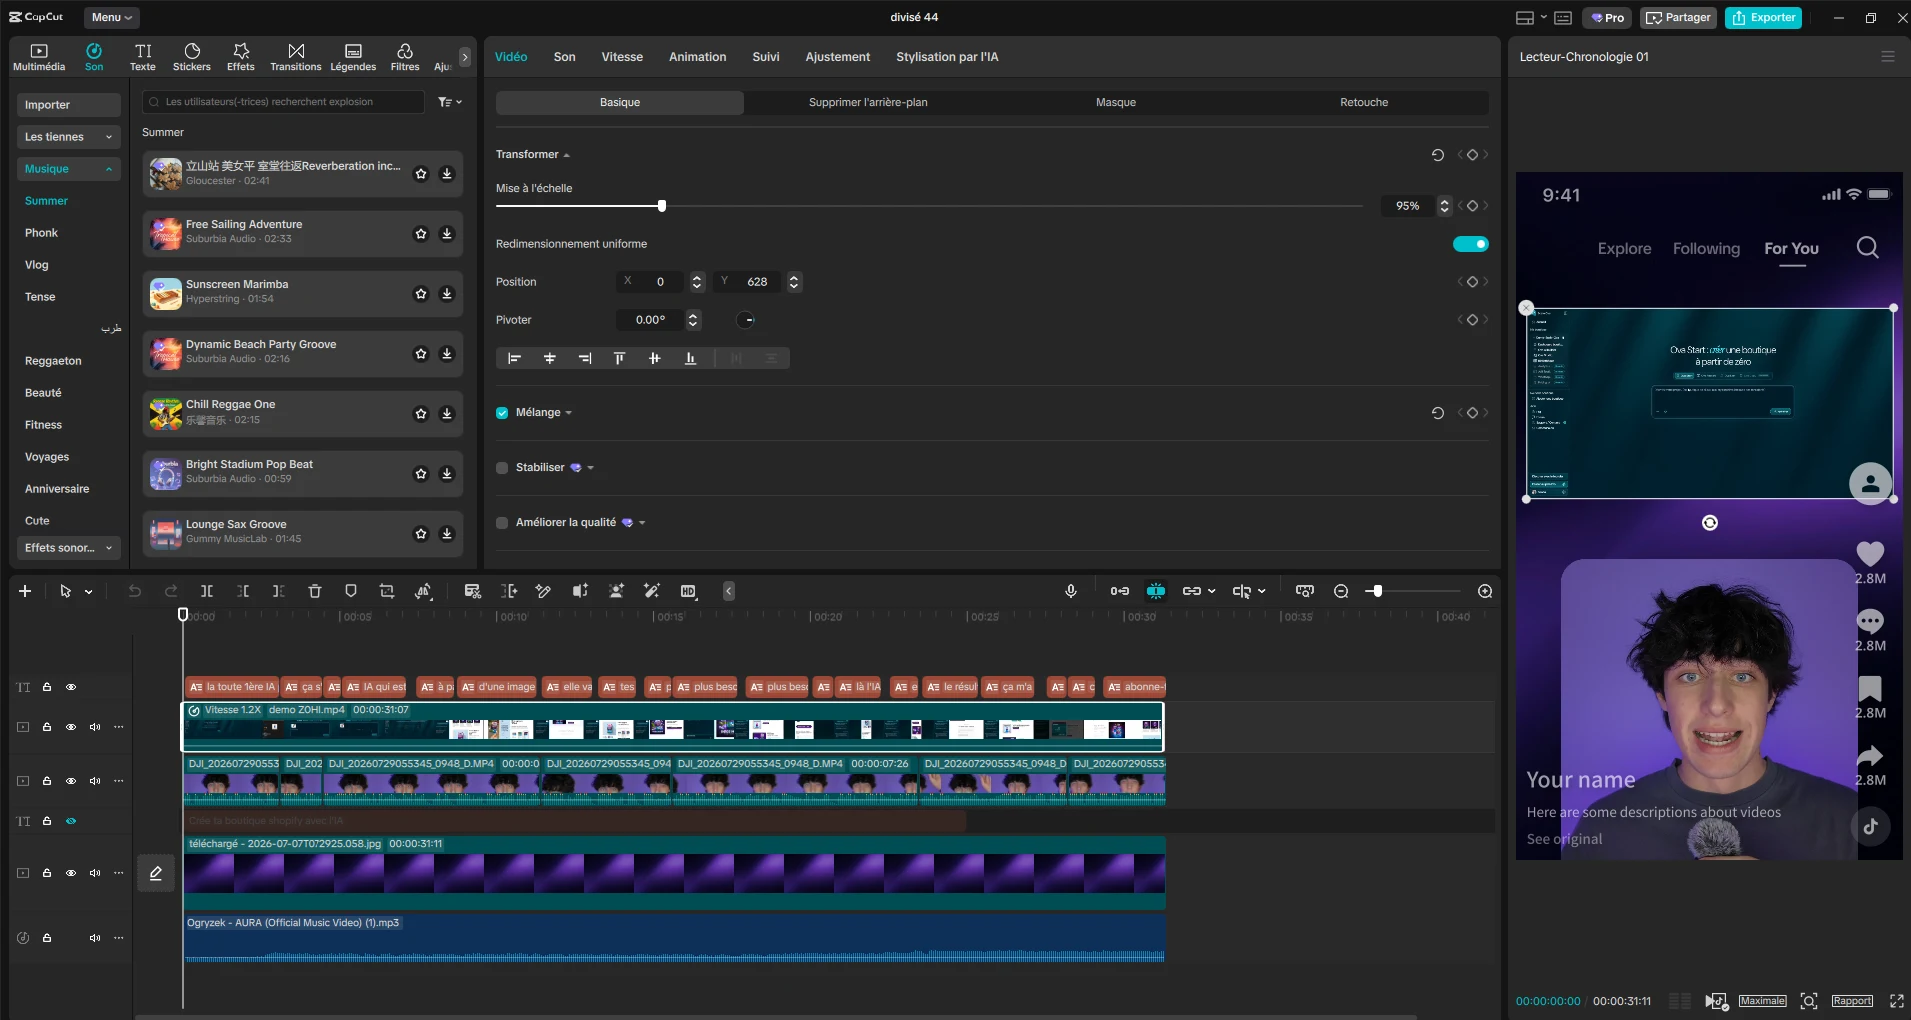Open the music filter icon next to search
The width and height of the screenshot is (1911, 1020).
(449, 102)
